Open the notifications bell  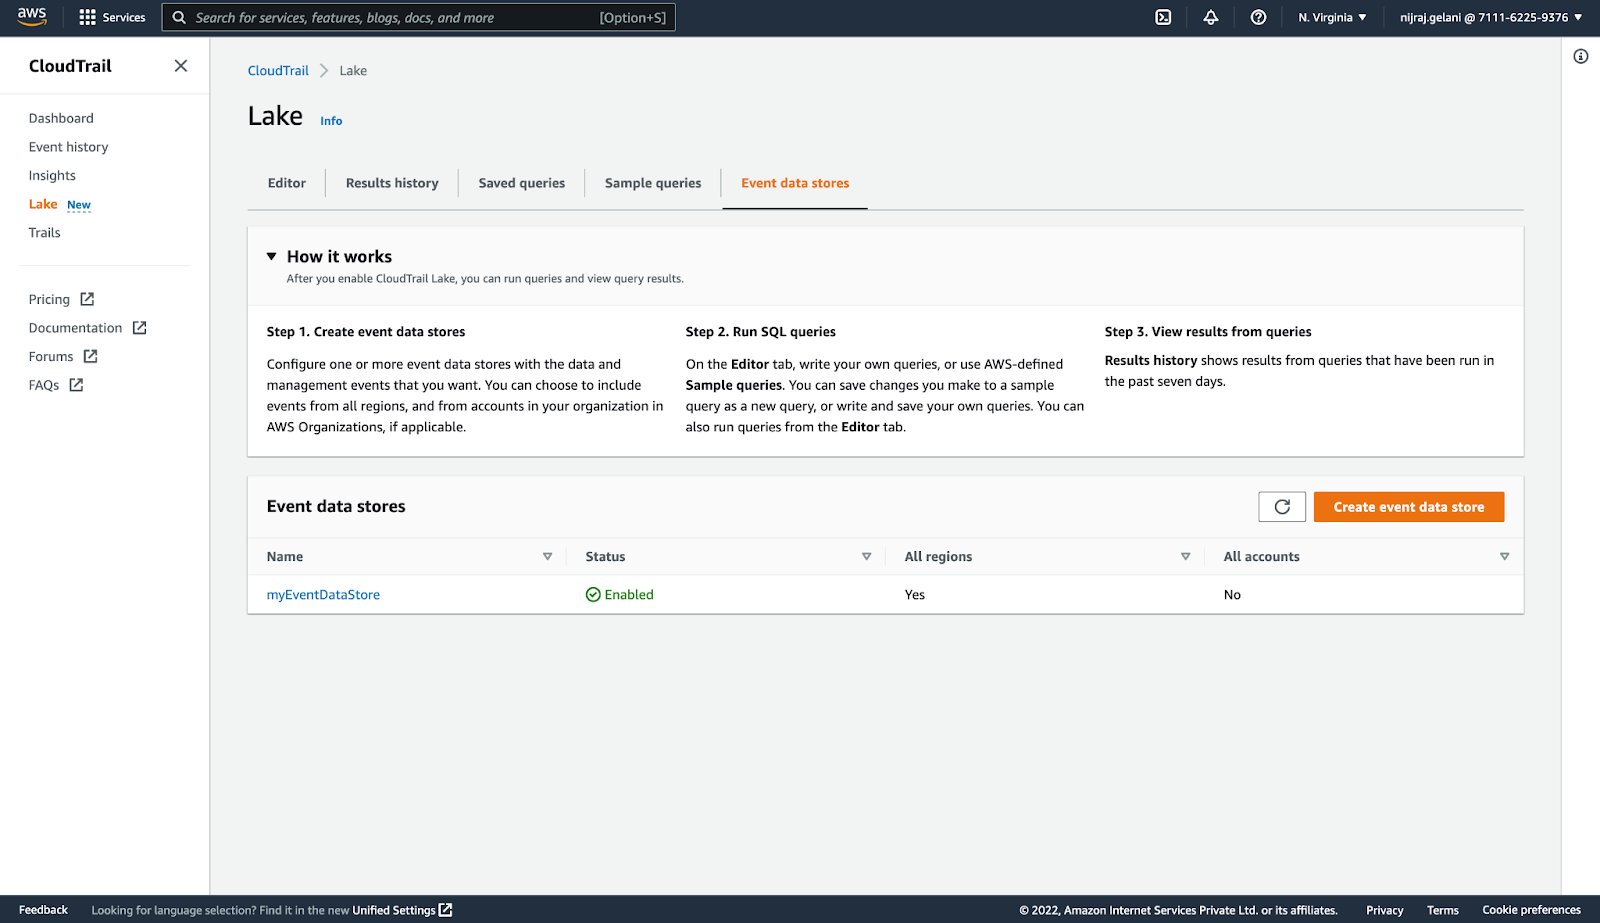[1210, 17]
